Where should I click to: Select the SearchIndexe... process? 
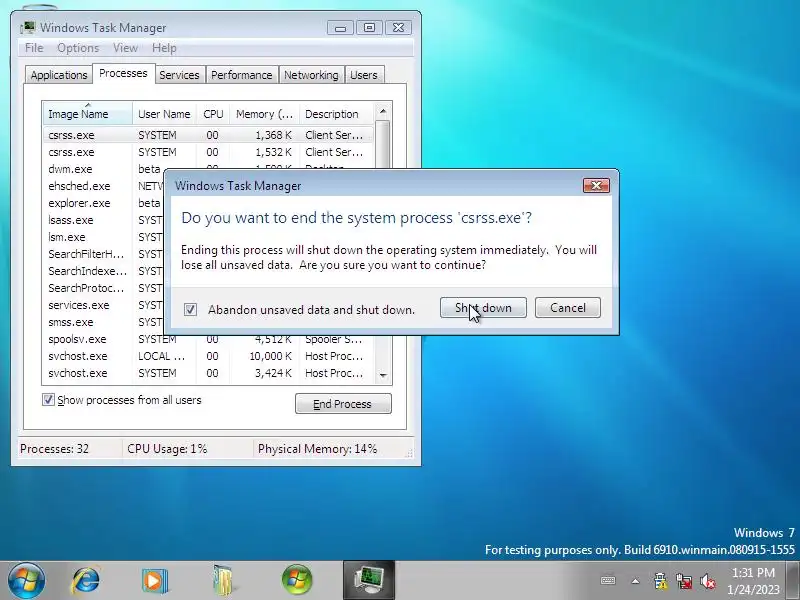point(104,271)
